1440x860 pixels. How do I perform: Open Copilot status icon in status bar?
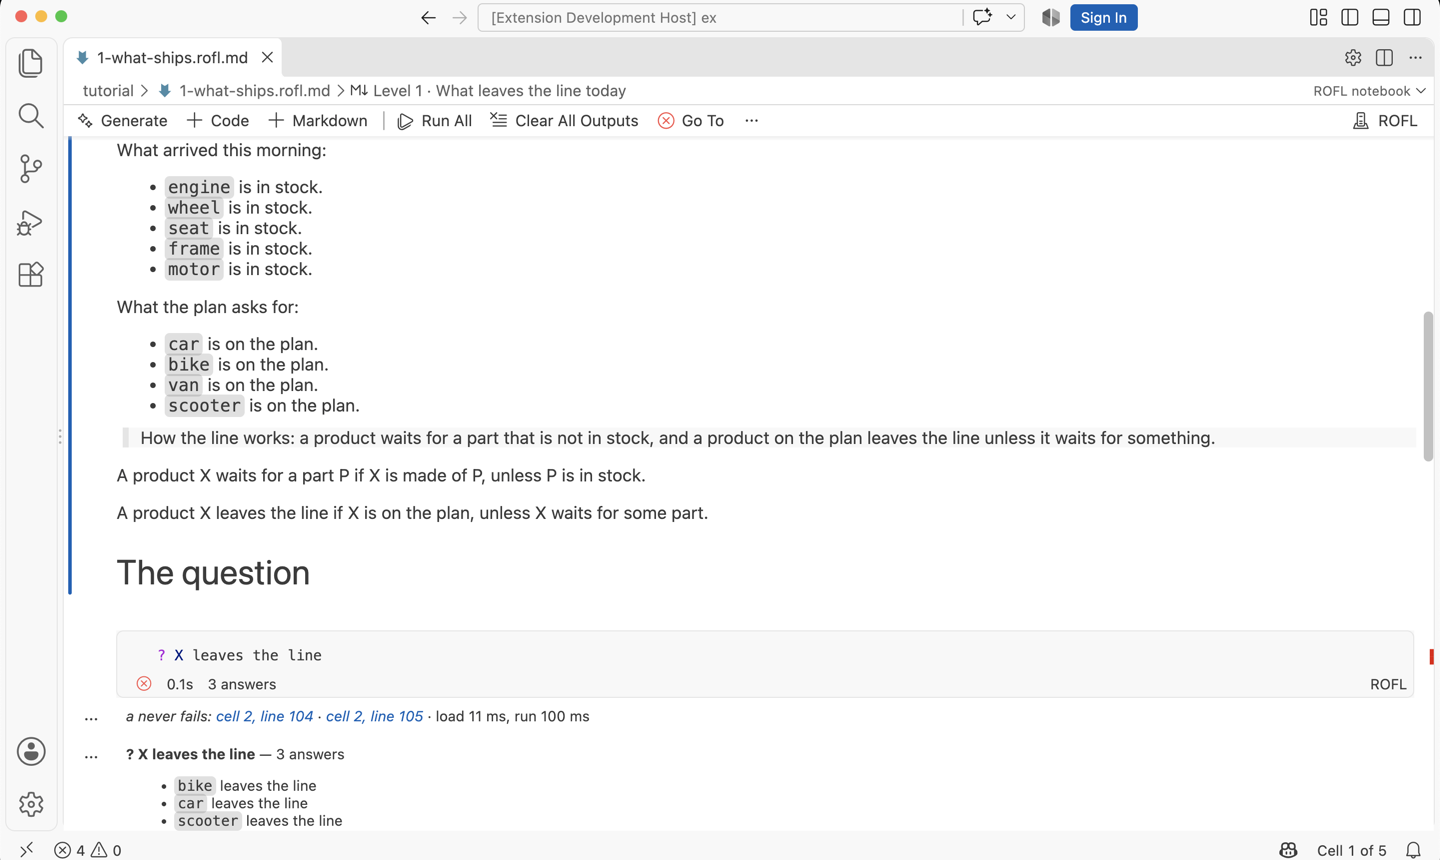1288,850
